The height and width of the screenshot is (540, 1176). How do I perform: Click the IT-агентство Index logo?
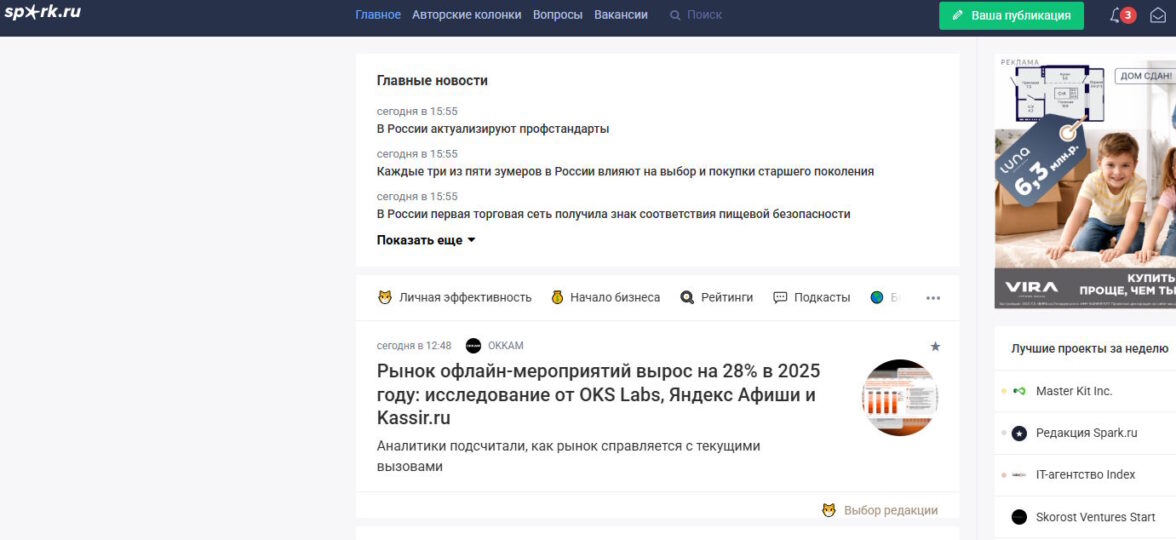1018,476
